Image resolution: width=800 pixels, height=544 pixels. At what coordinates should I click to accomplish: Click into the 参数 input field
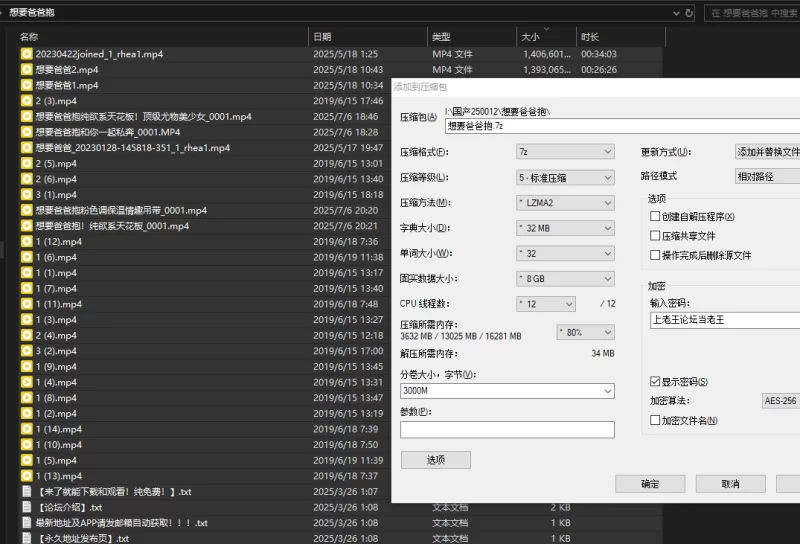pyautogui.click(x=507, y=430)
